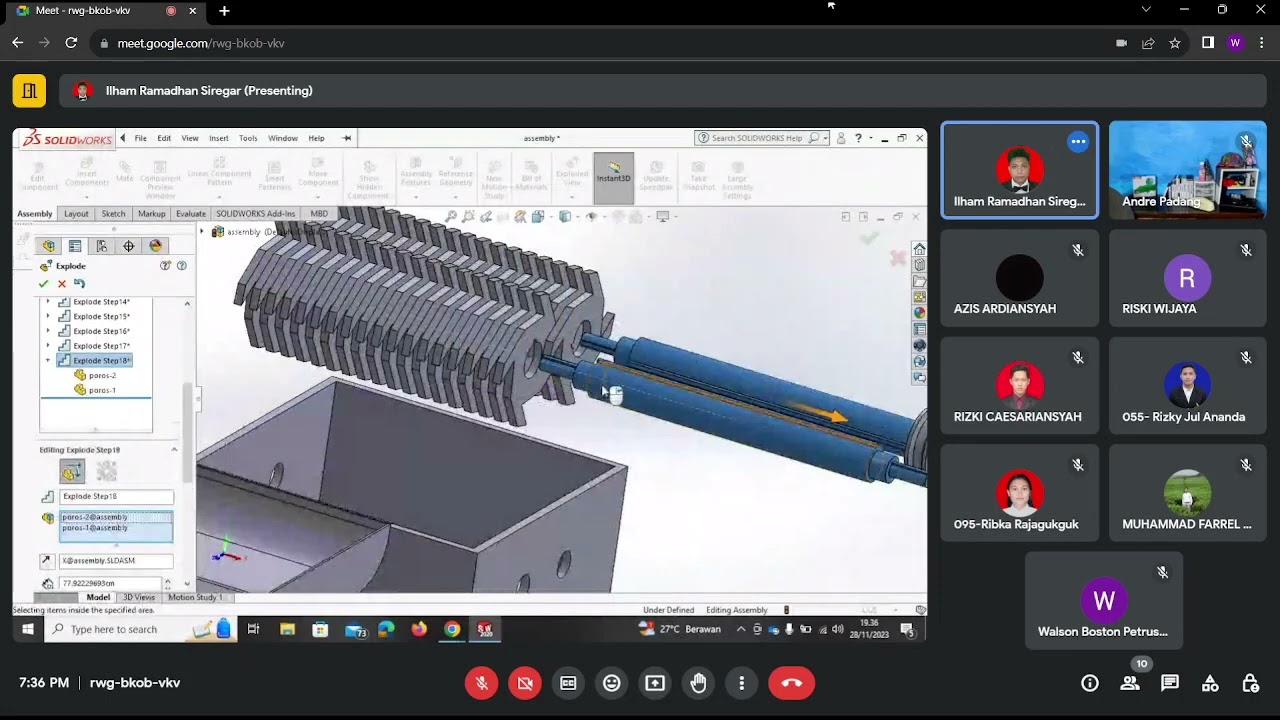Image resolution: width=1280 pixels, height=720 pixels.
Task: Open the Design Library task pane icon
Action: pos(919,265)
